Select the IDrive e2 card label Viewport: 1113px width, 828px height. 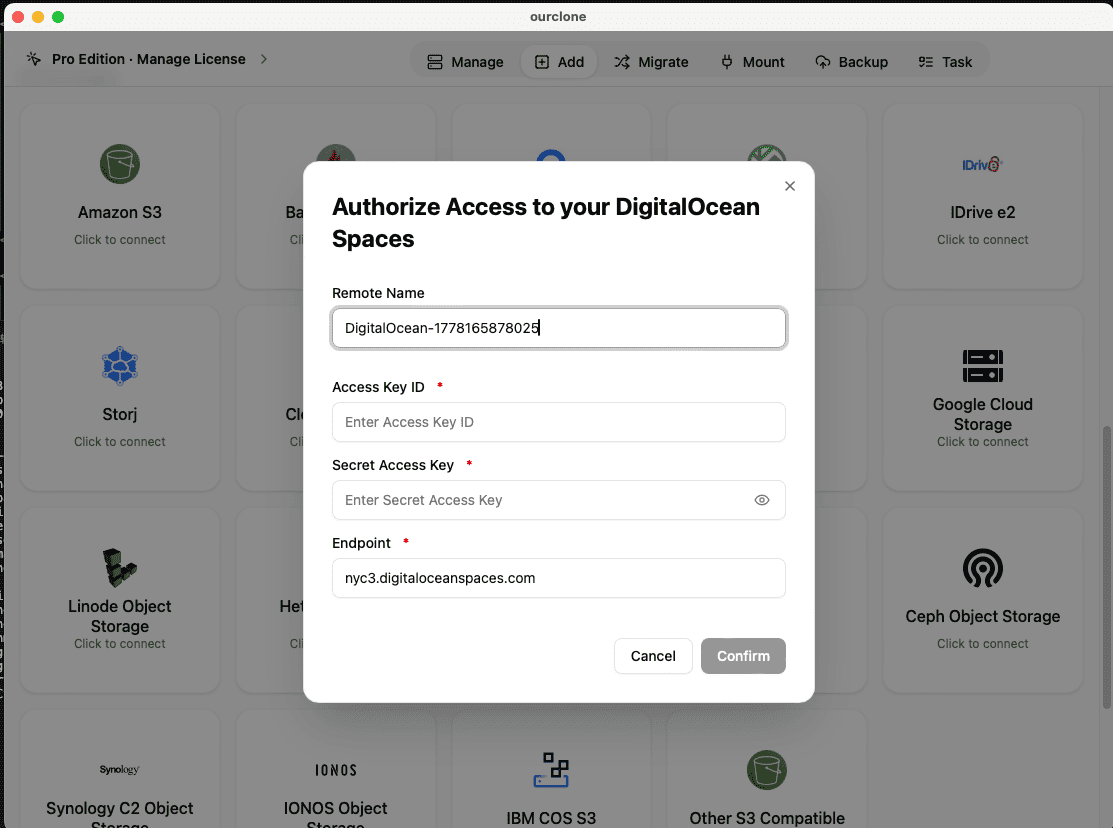point(982,212)
